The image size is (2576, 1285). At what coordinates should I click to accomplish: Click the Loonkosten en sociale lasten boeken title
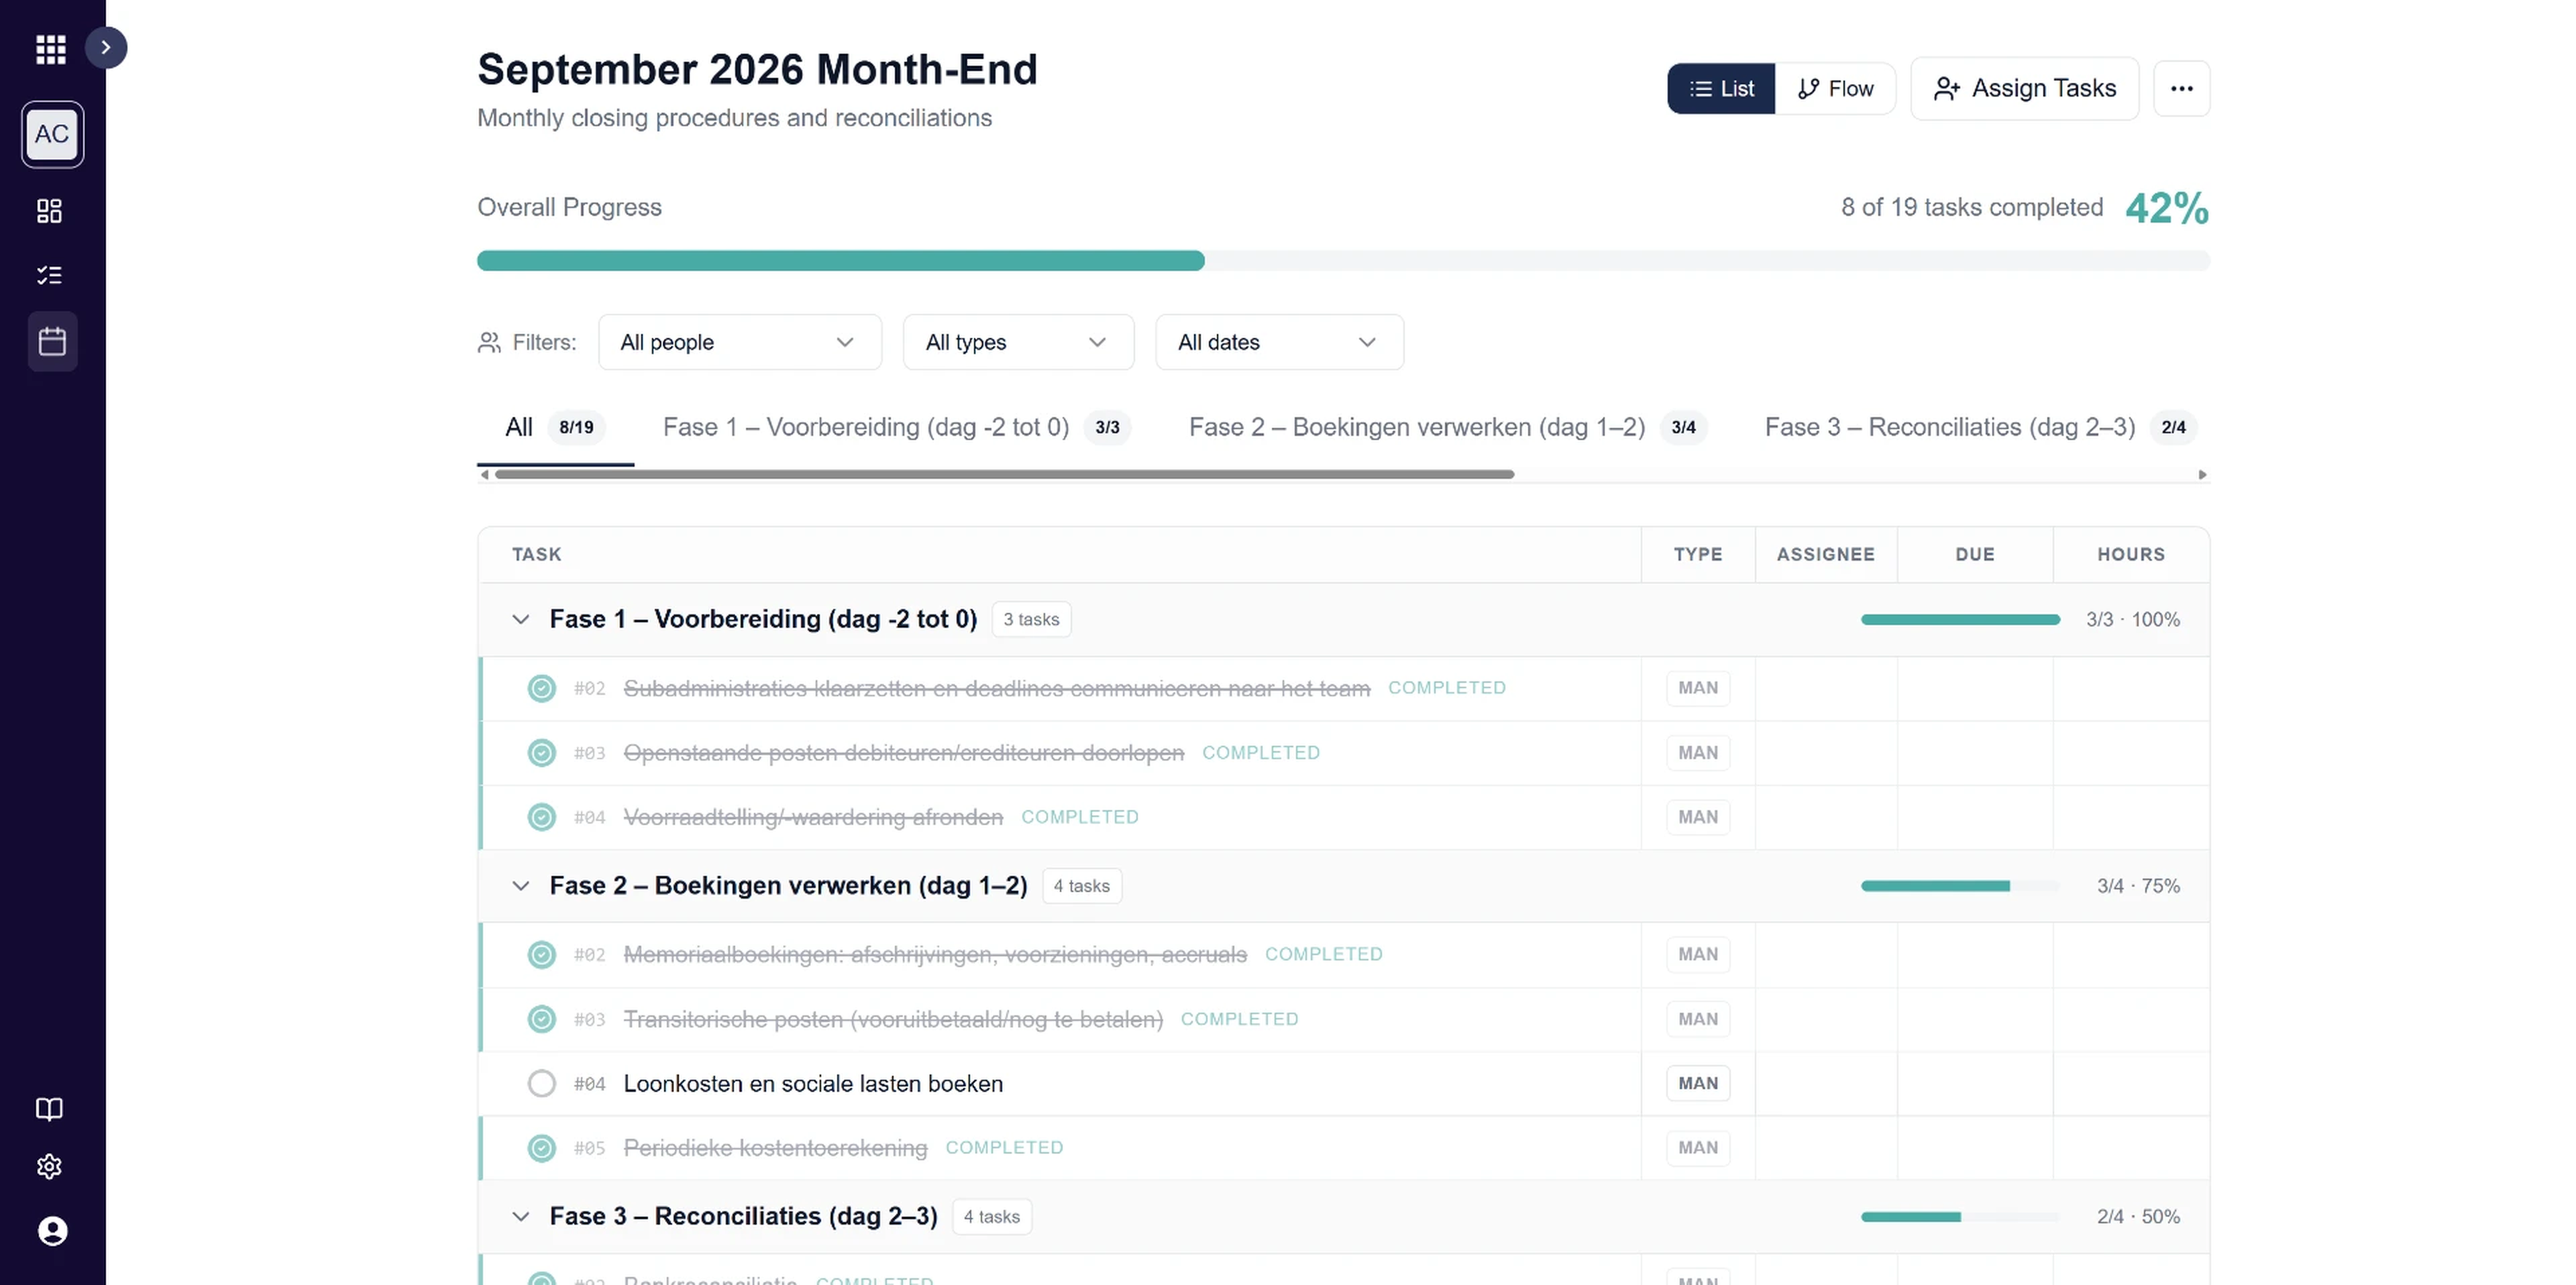coord(813,1084)
